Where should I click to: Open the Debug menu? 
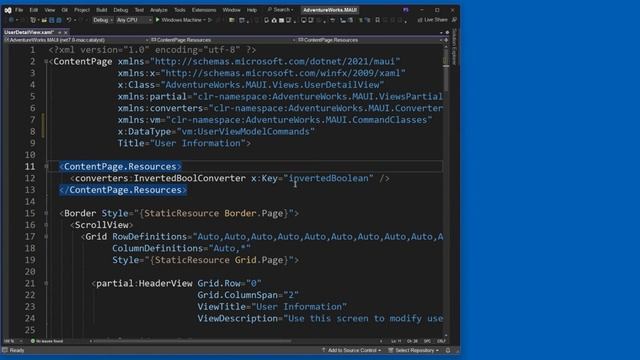pos(120,10)
